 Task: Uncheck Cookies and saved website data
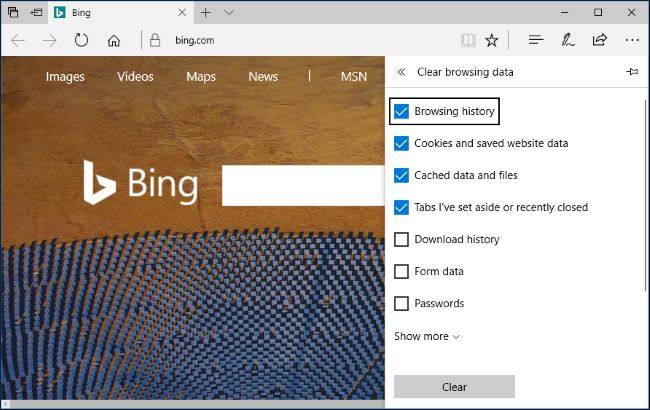[401, 143]
